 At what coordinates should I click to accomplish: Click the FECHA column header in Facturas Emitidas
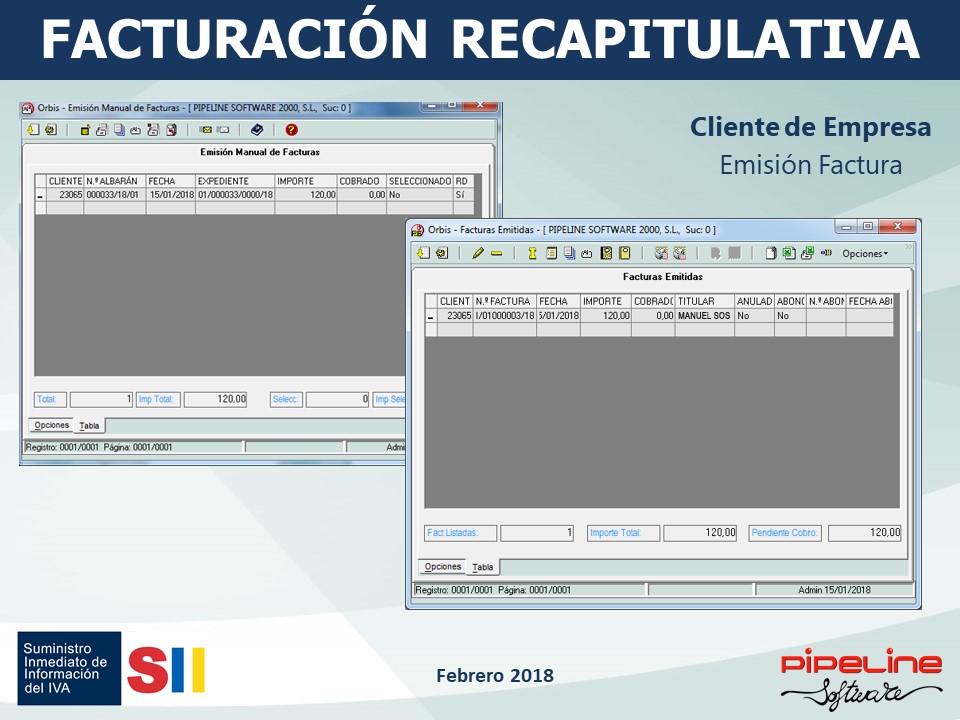click(558, 301)
